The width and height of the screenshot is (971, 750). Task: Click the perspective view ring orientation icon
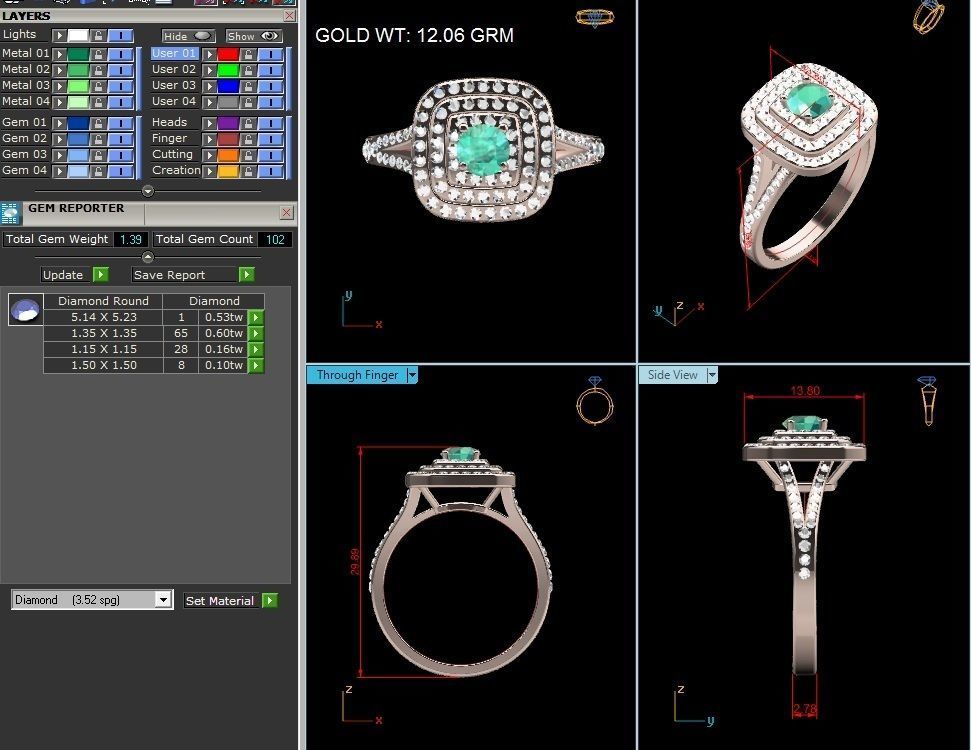pyautogui.click(x=928, y=16)
